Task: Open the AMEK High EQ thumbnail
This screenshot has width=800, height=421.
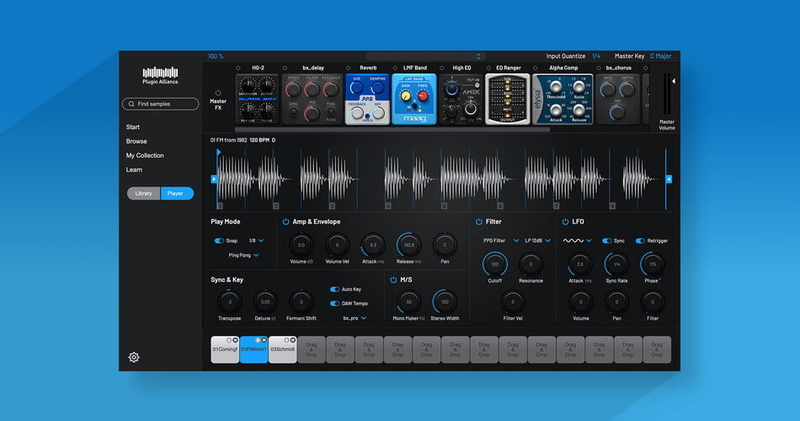Action: [x=461, y=99]
